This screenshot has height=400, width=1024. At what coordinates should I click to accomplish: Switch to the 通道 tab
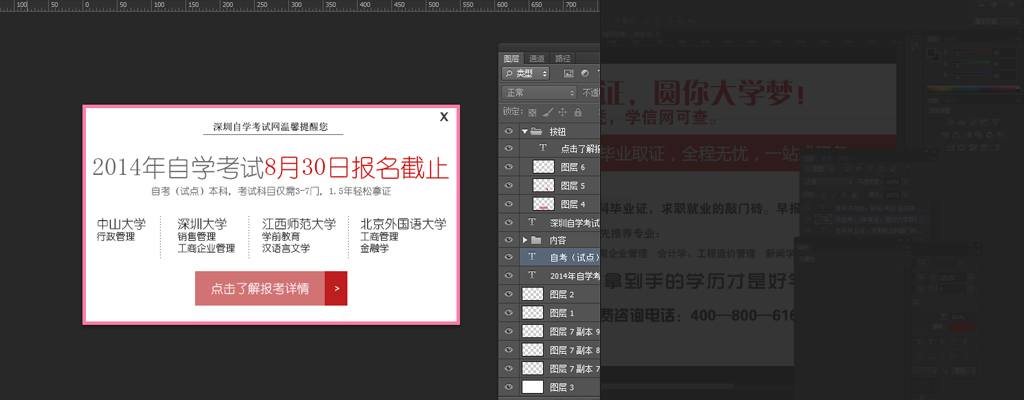pyautogui.click(x=537, y=58)
